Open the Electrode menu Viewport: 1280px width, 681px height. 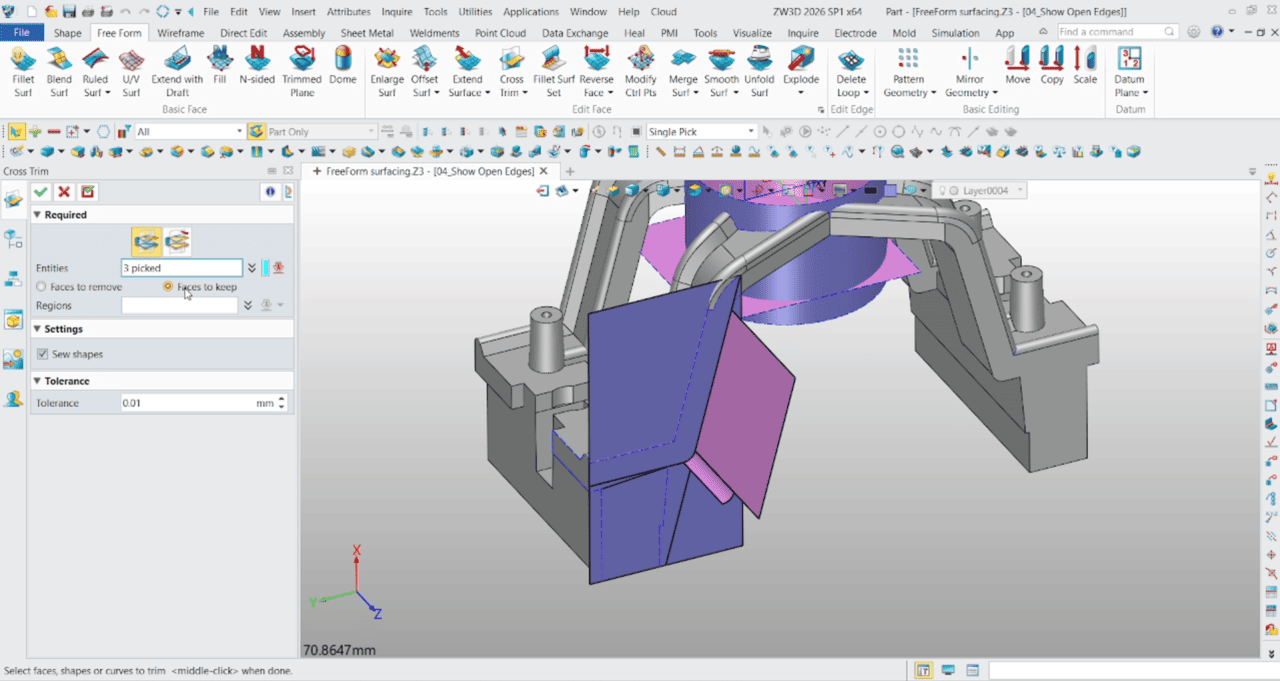855,32
